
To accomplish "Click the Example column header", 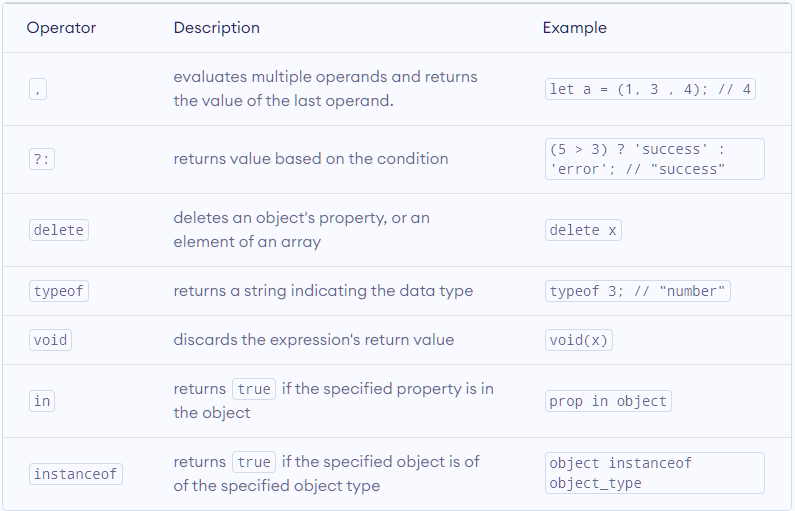I will (574, 27).
